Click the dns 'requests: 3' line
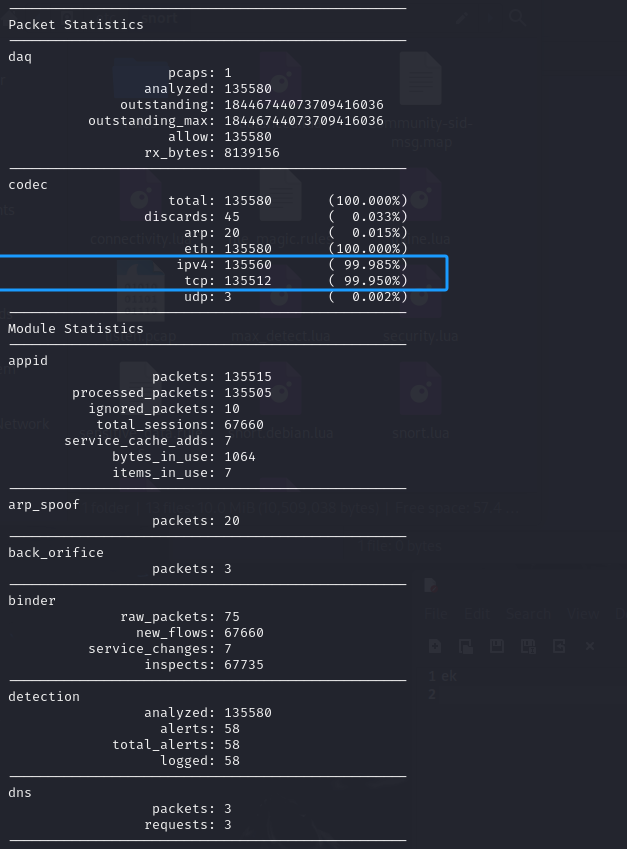This screenshot has width=627, height=849. 188,825
